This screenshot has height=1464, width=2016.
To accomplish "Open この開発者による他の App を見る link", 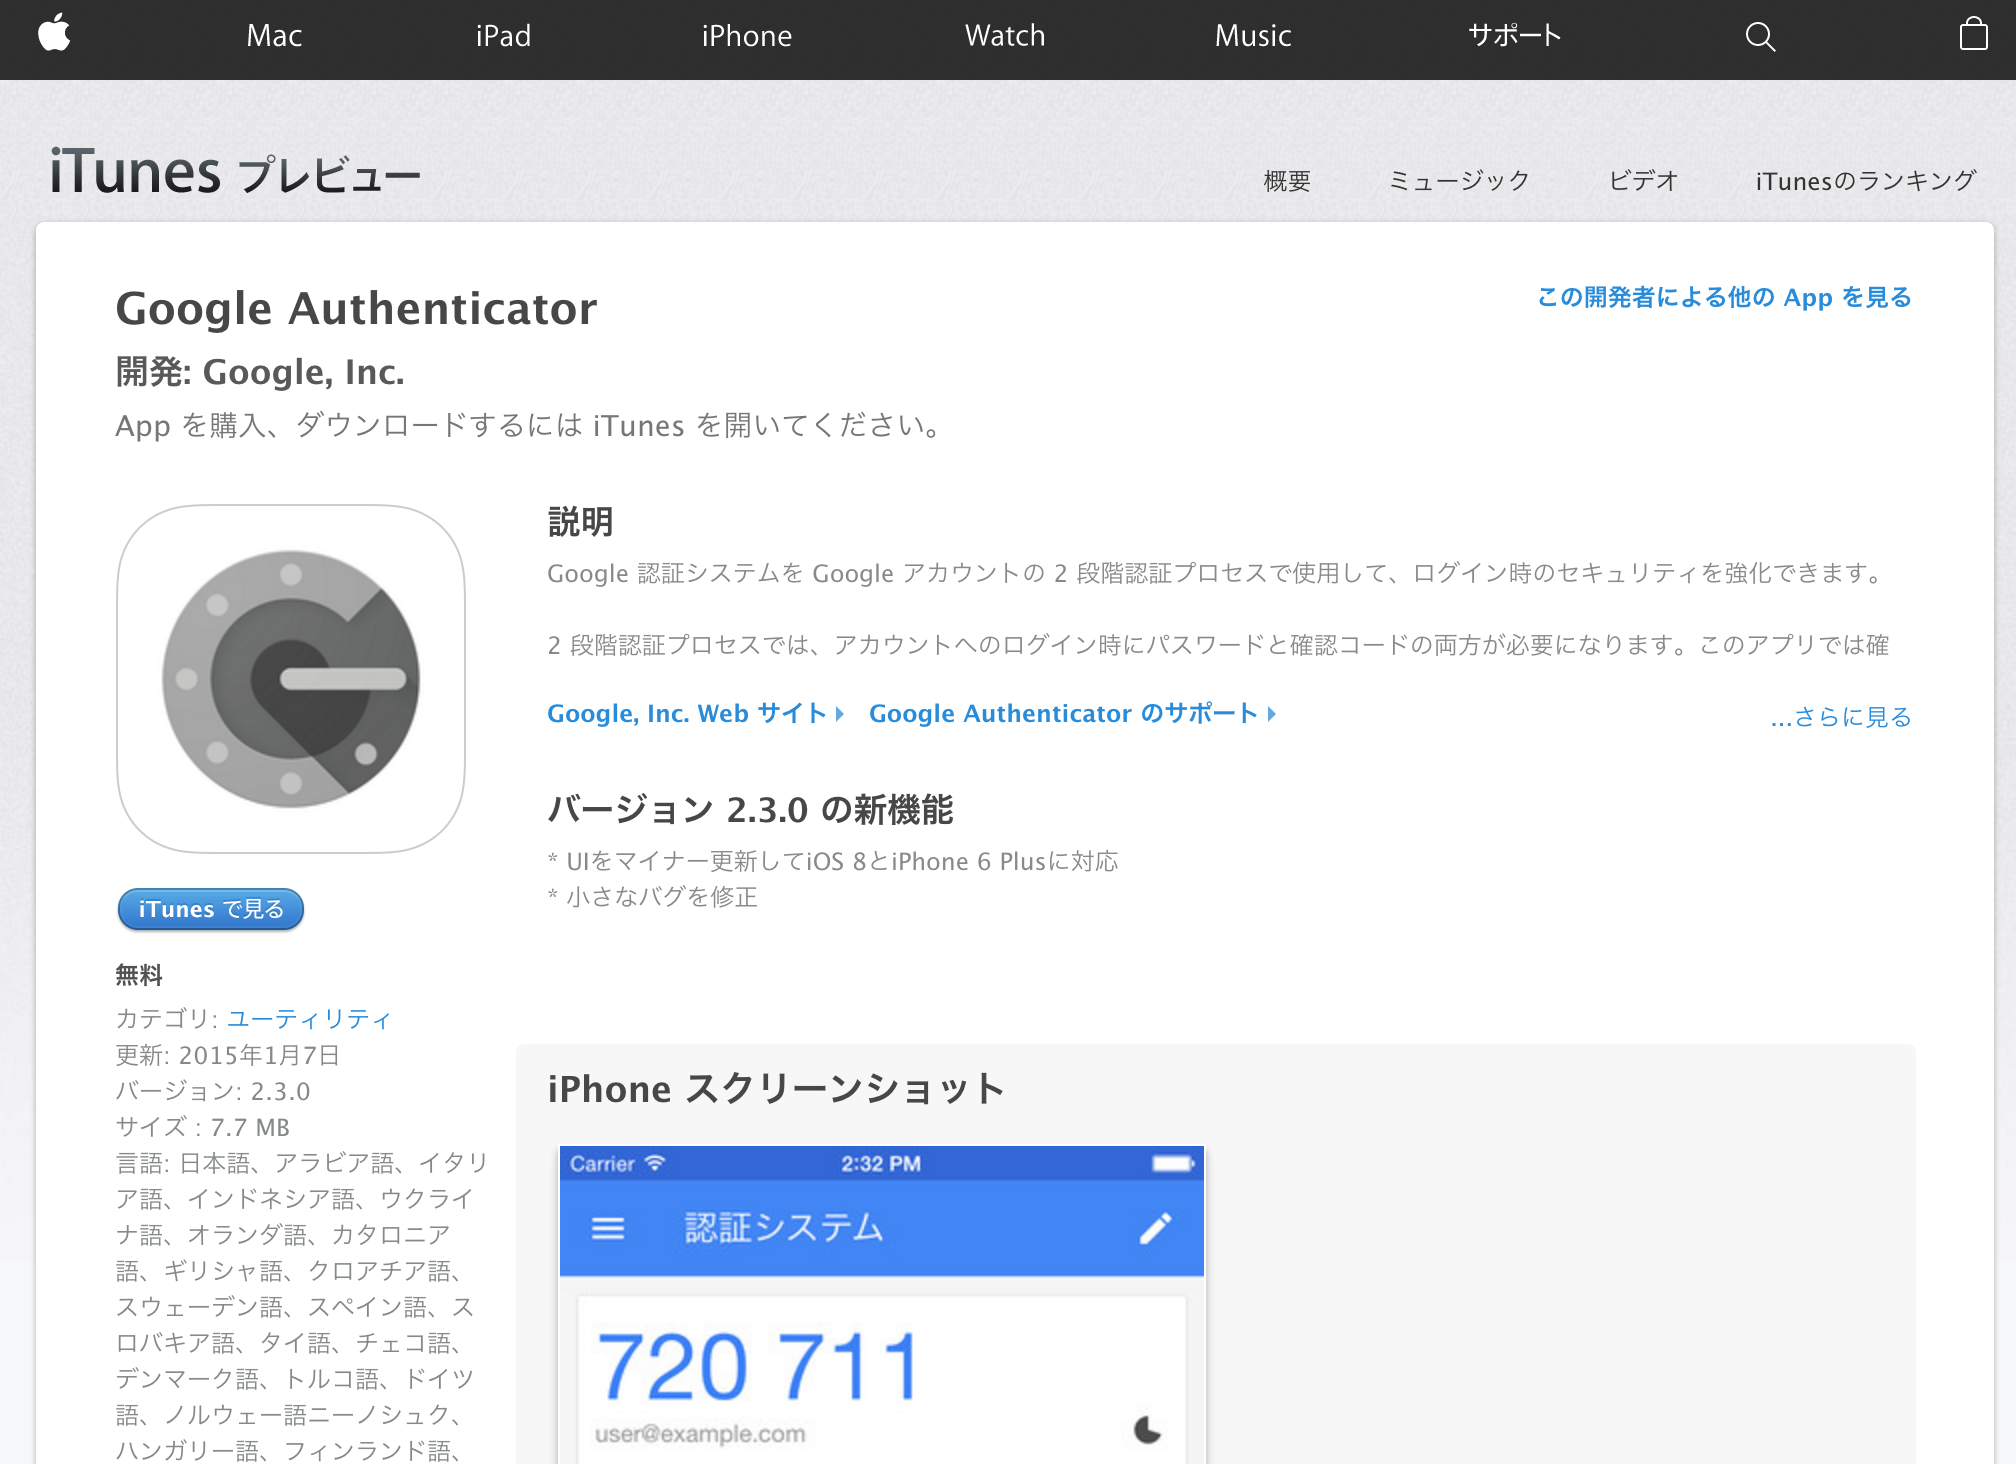I will [1724, 297].
